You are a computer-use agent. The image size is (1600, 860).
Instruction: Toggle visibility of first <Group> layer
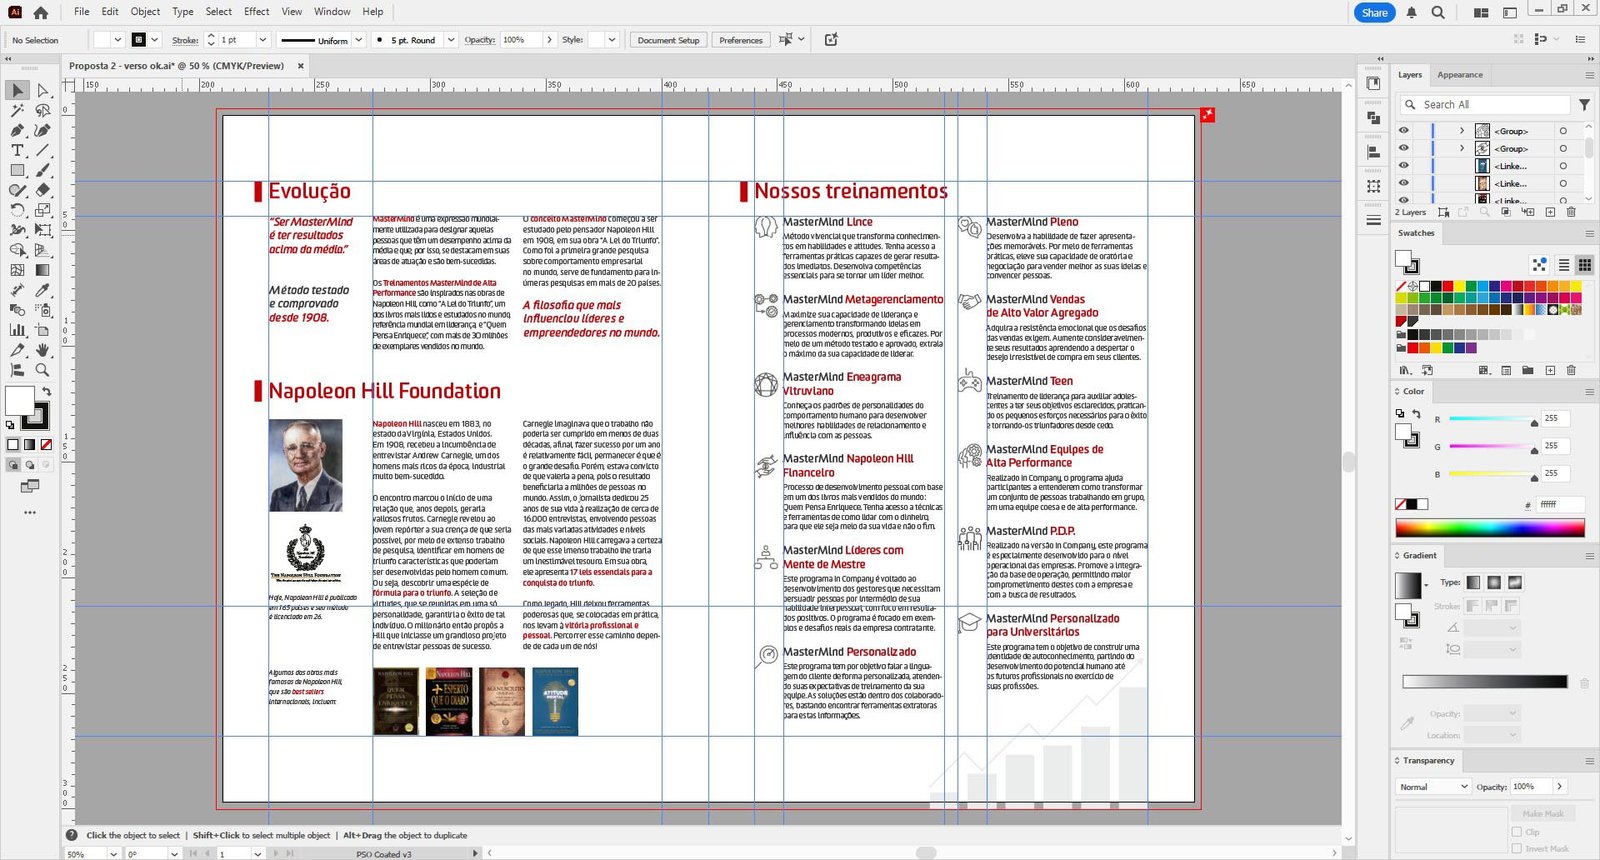1403,131
